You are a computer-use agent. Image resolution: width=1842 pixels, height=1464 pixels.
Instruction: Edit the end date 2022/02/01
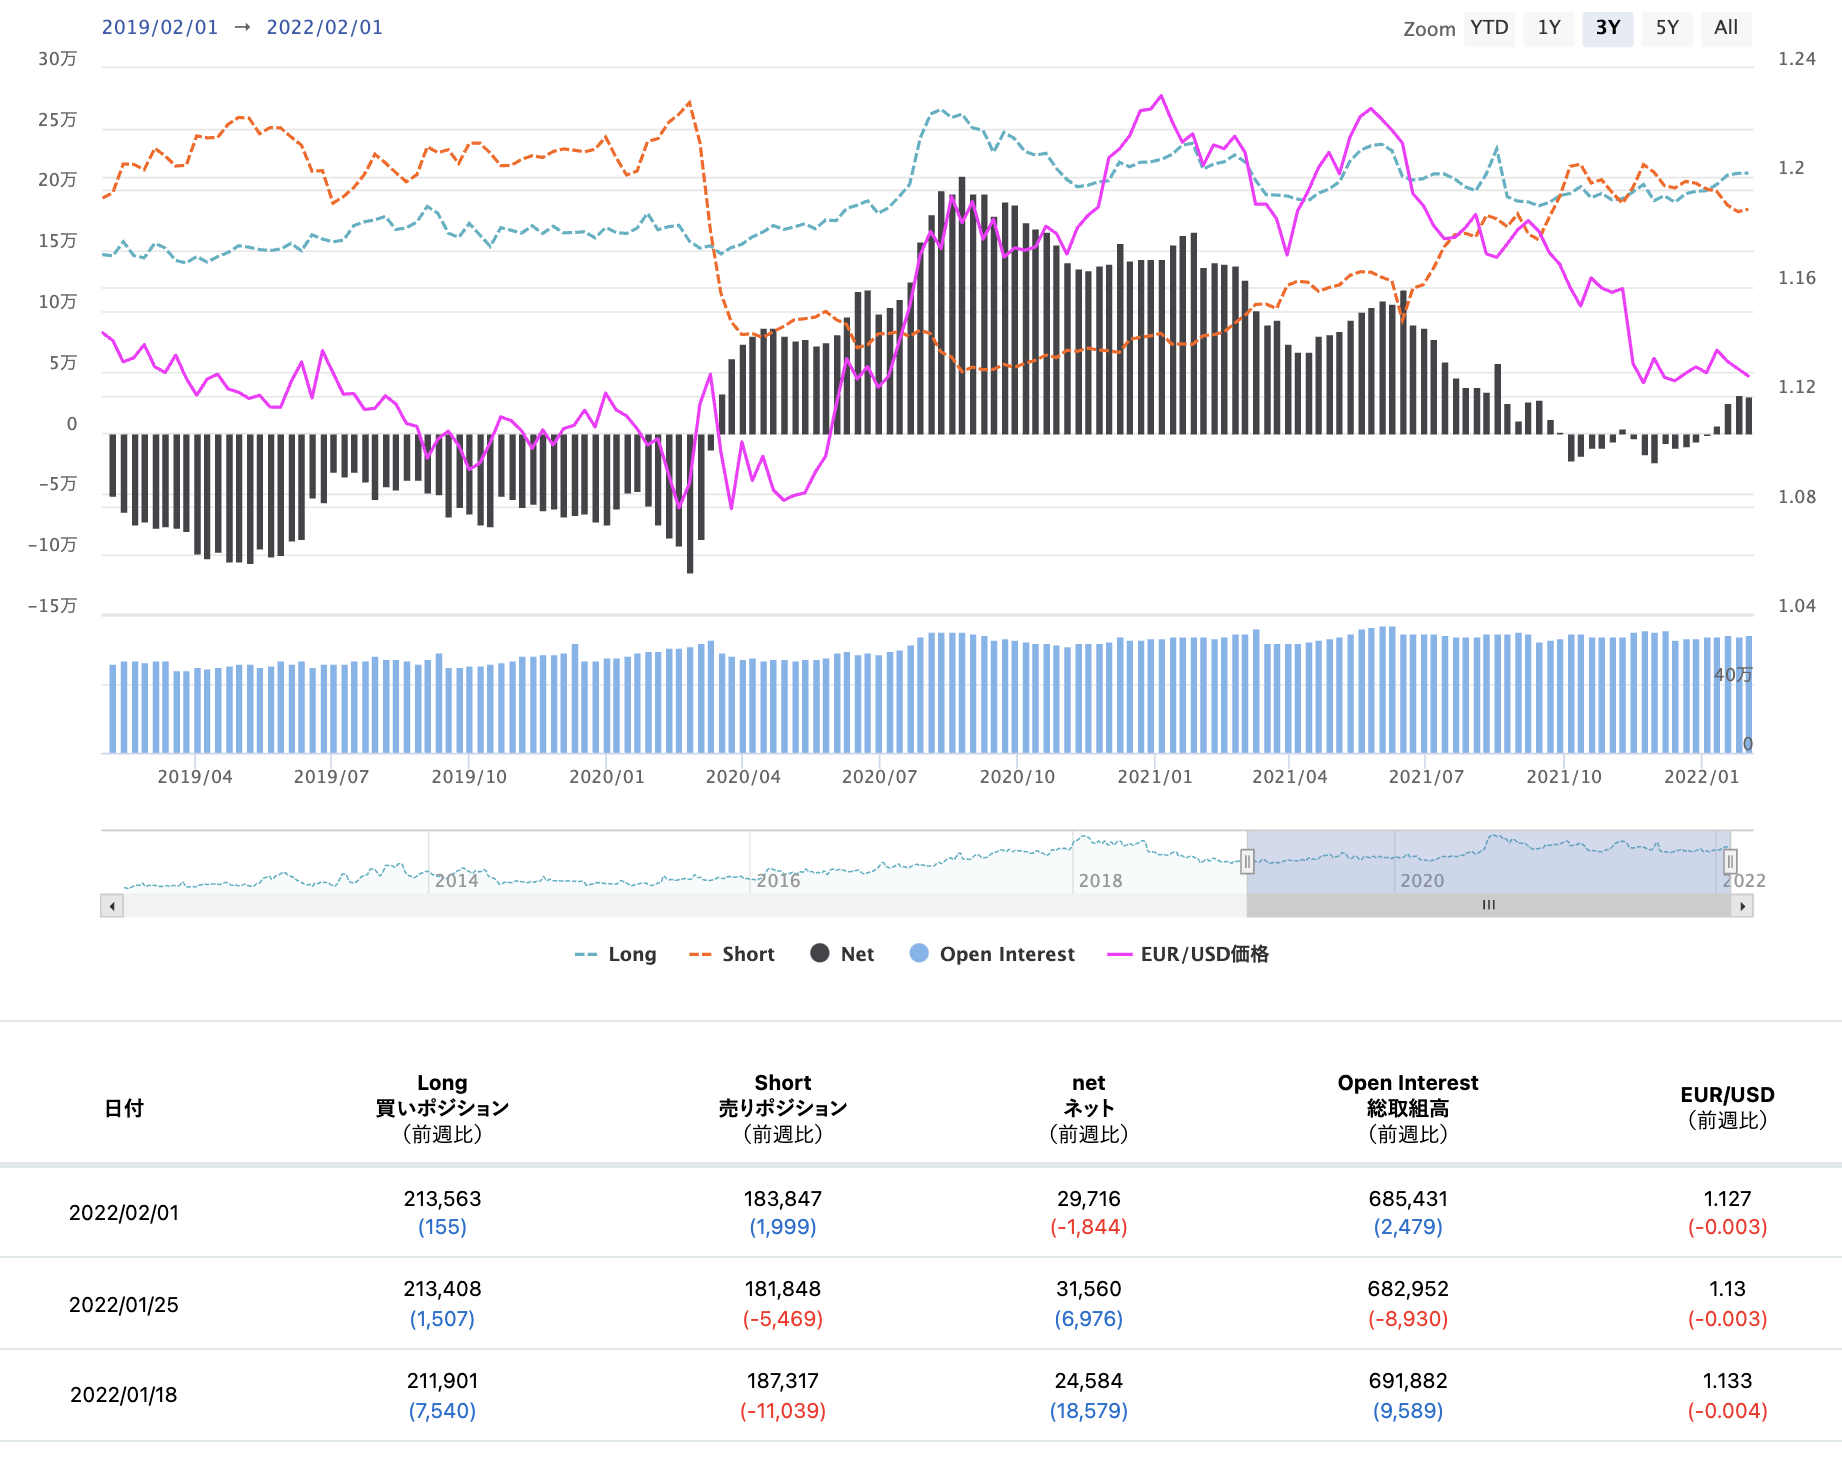pyautogui.click(x=324, y=27)
